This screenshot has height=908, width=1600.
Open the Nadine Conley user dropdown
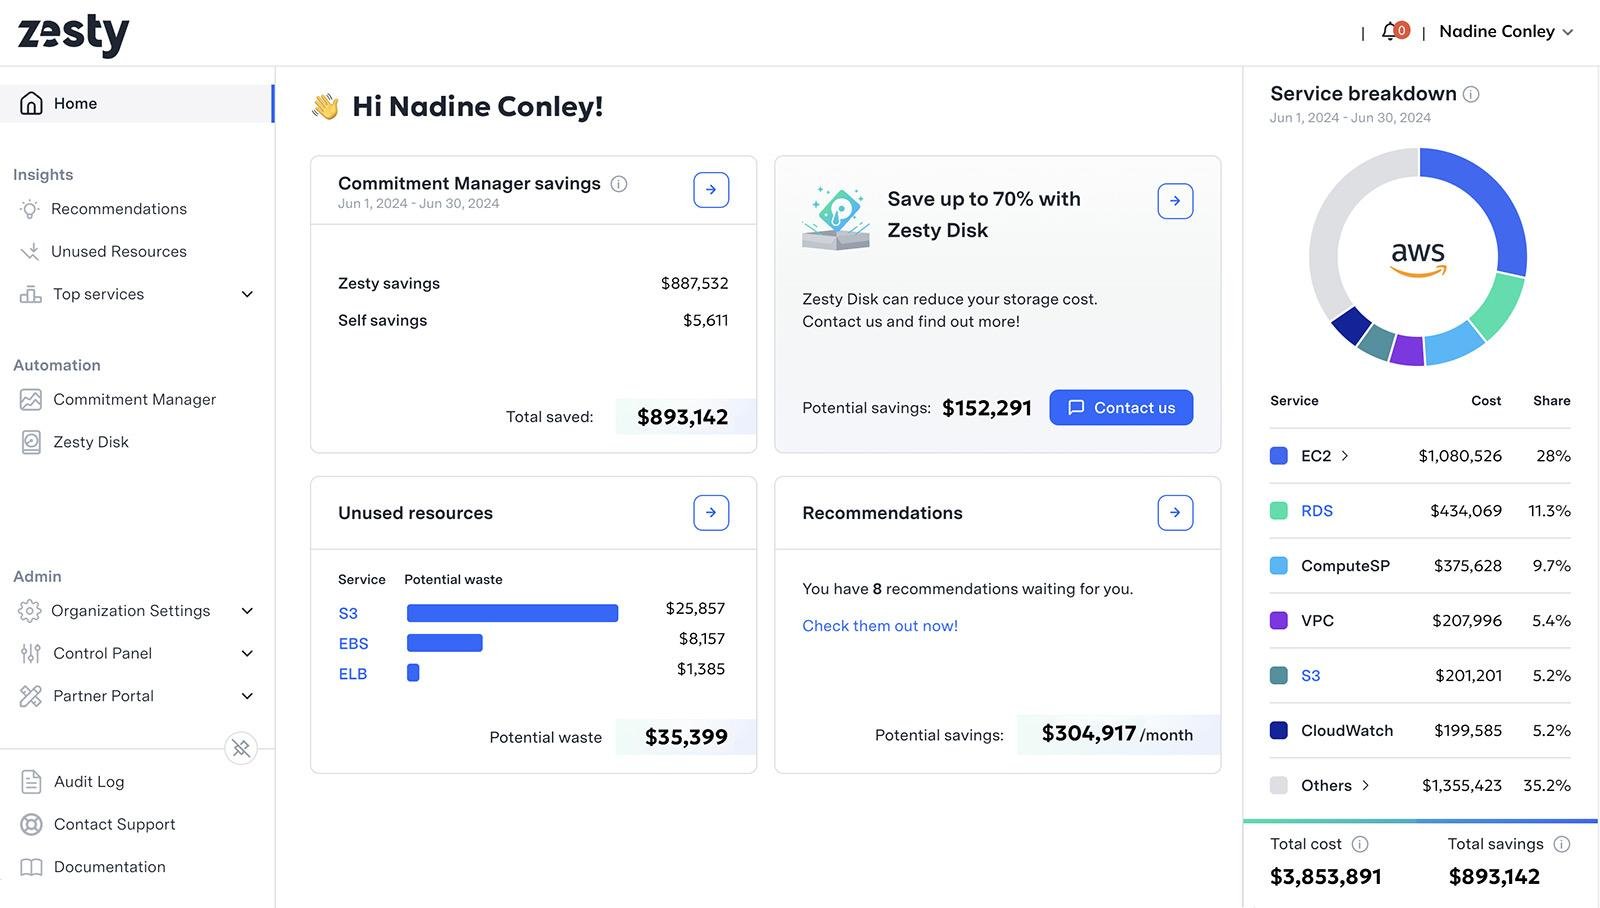(1506, 32)
